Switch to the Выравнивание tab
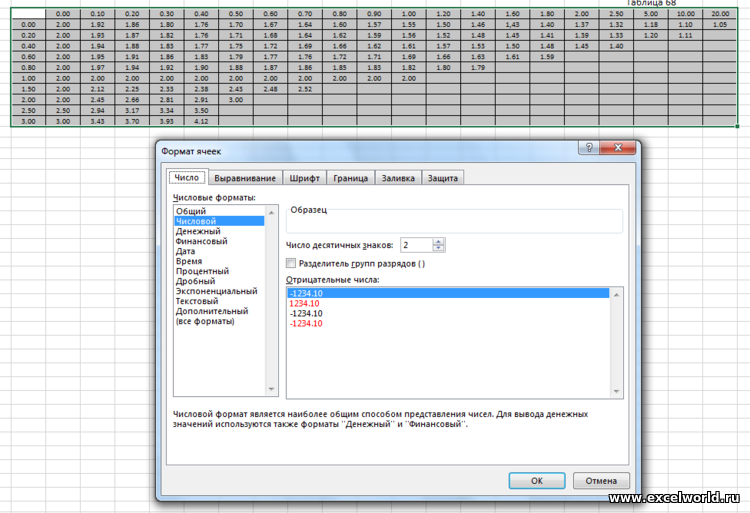 coord(244,178)
